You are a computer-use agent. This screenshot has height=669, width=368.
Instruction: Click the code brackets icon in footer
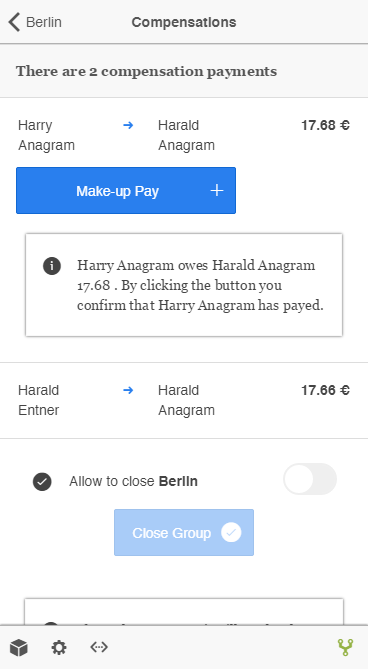tap(99, 647)
